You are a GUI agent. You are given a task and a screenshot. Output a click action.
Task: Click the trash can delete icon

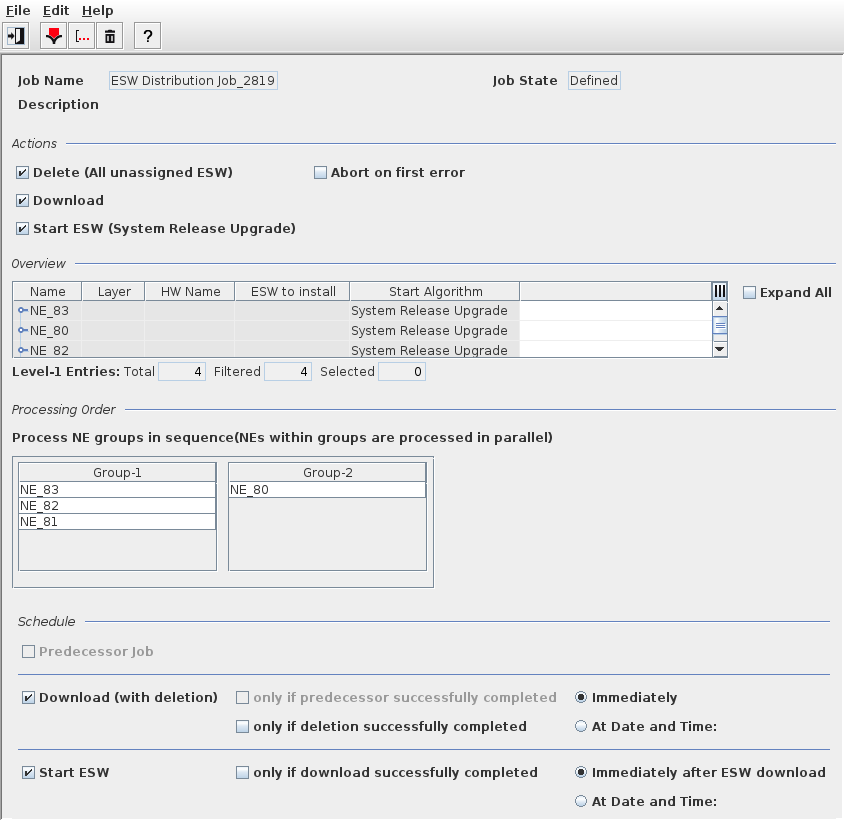pyautogui.click(x=110, y=37)
